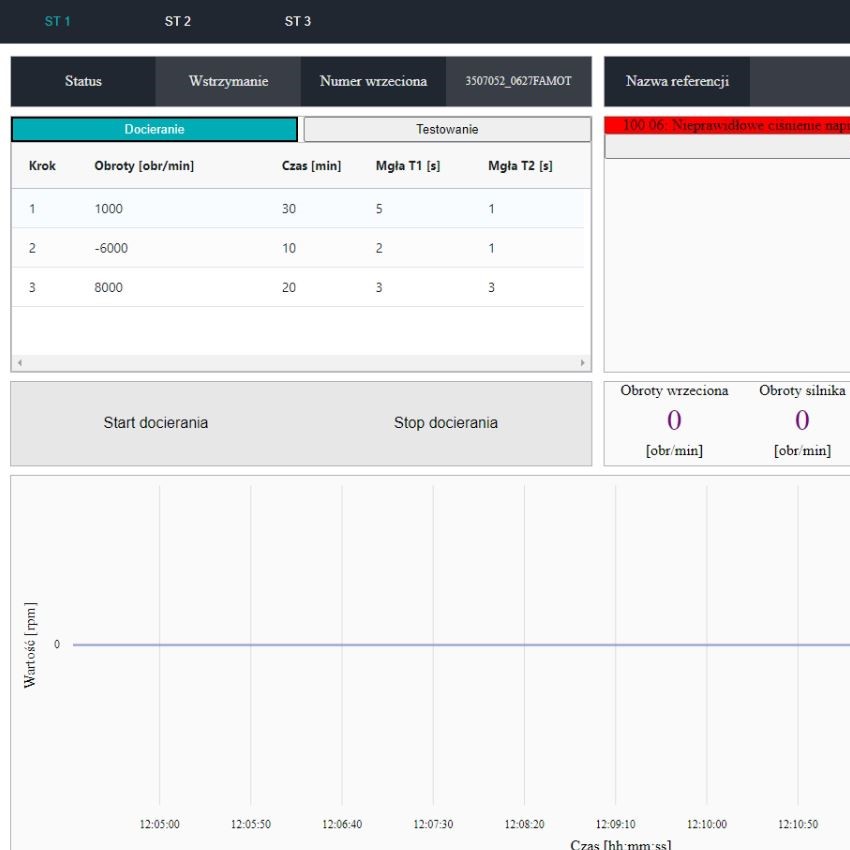Click the Mgła T1 [s] column header
Viewport: 850px width, 850px height.
(x=407, y=166)
